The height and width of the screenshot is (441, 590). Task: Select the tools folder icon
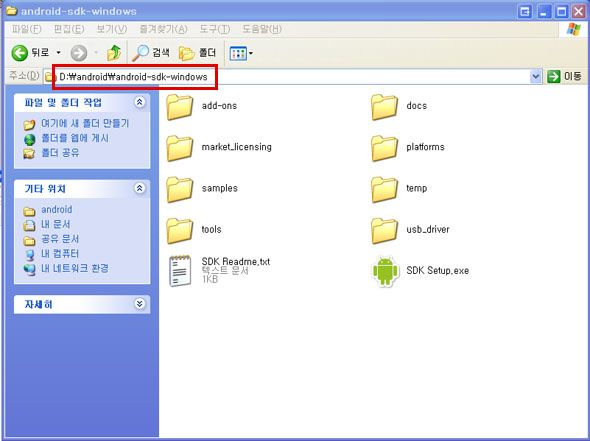(x=179, y=231)
